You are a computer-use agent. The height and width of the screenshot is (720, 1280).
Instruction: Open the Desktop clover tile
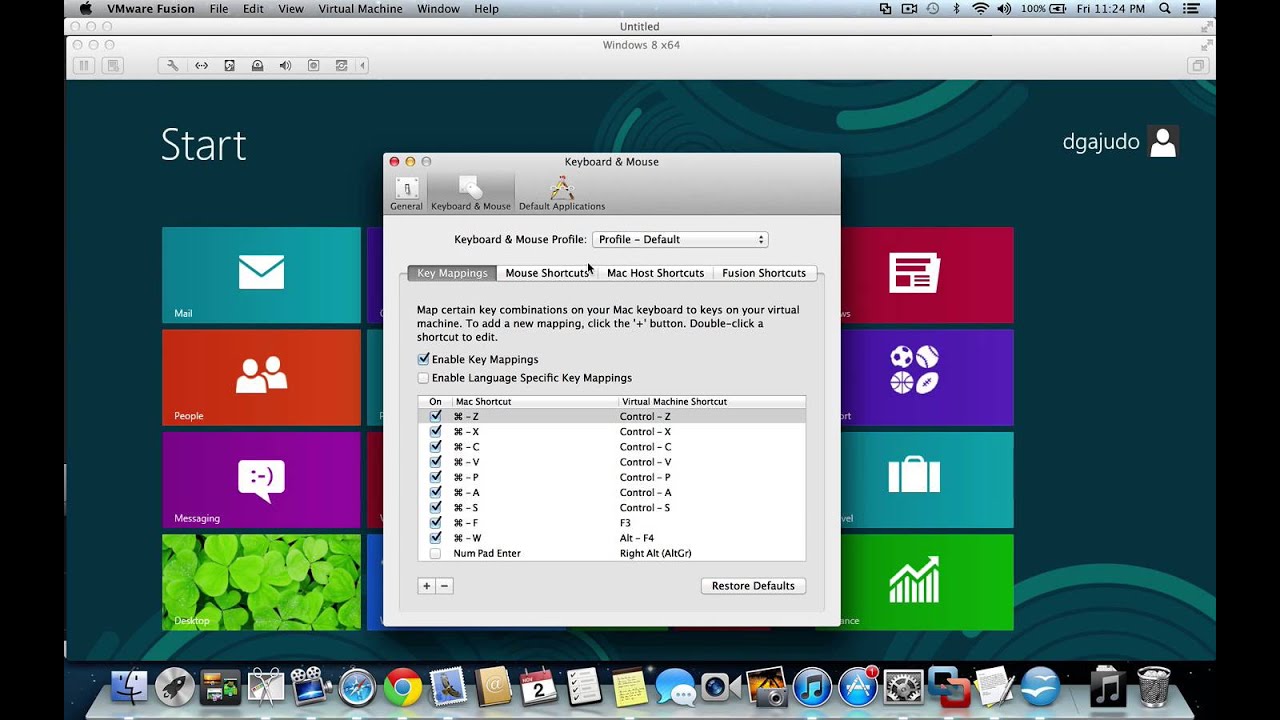click(x=261, y=582)
